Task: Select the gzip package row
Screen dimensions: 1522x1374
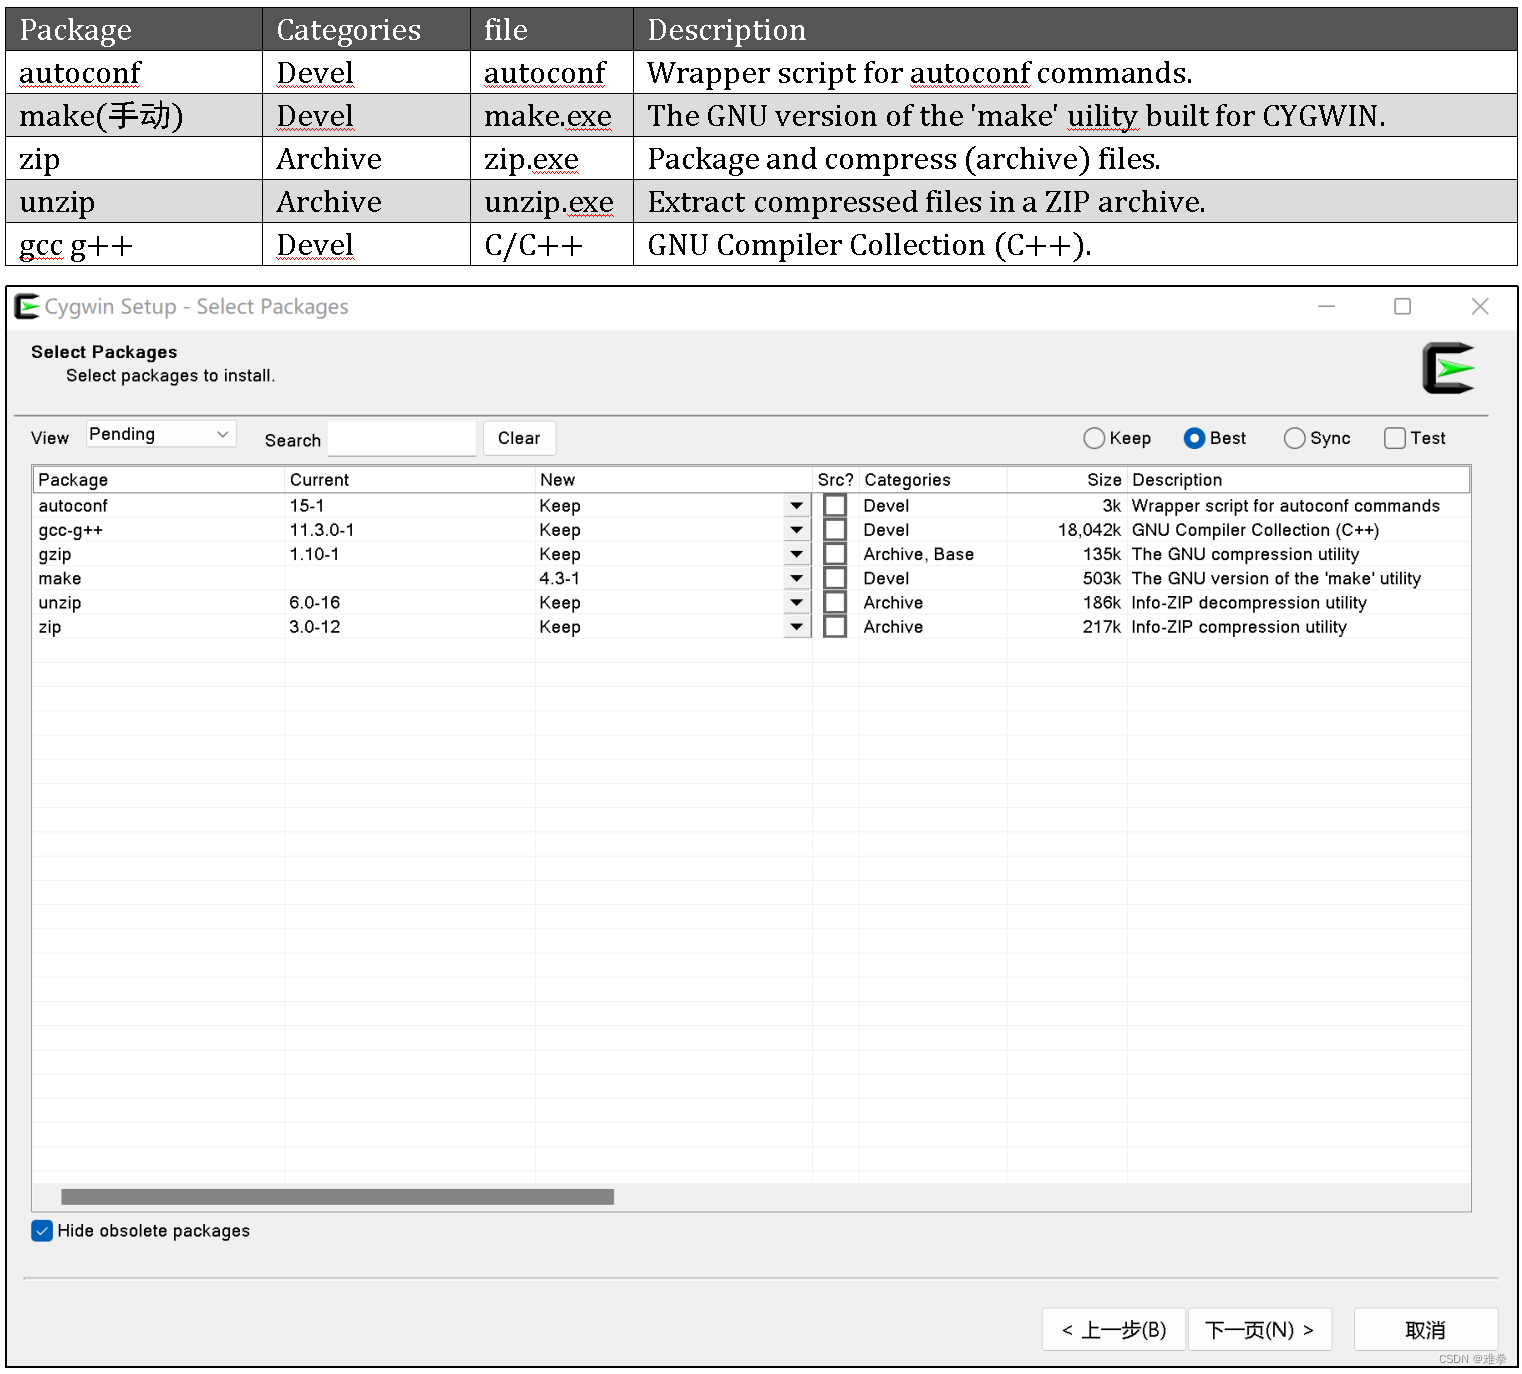Action: 751,554
